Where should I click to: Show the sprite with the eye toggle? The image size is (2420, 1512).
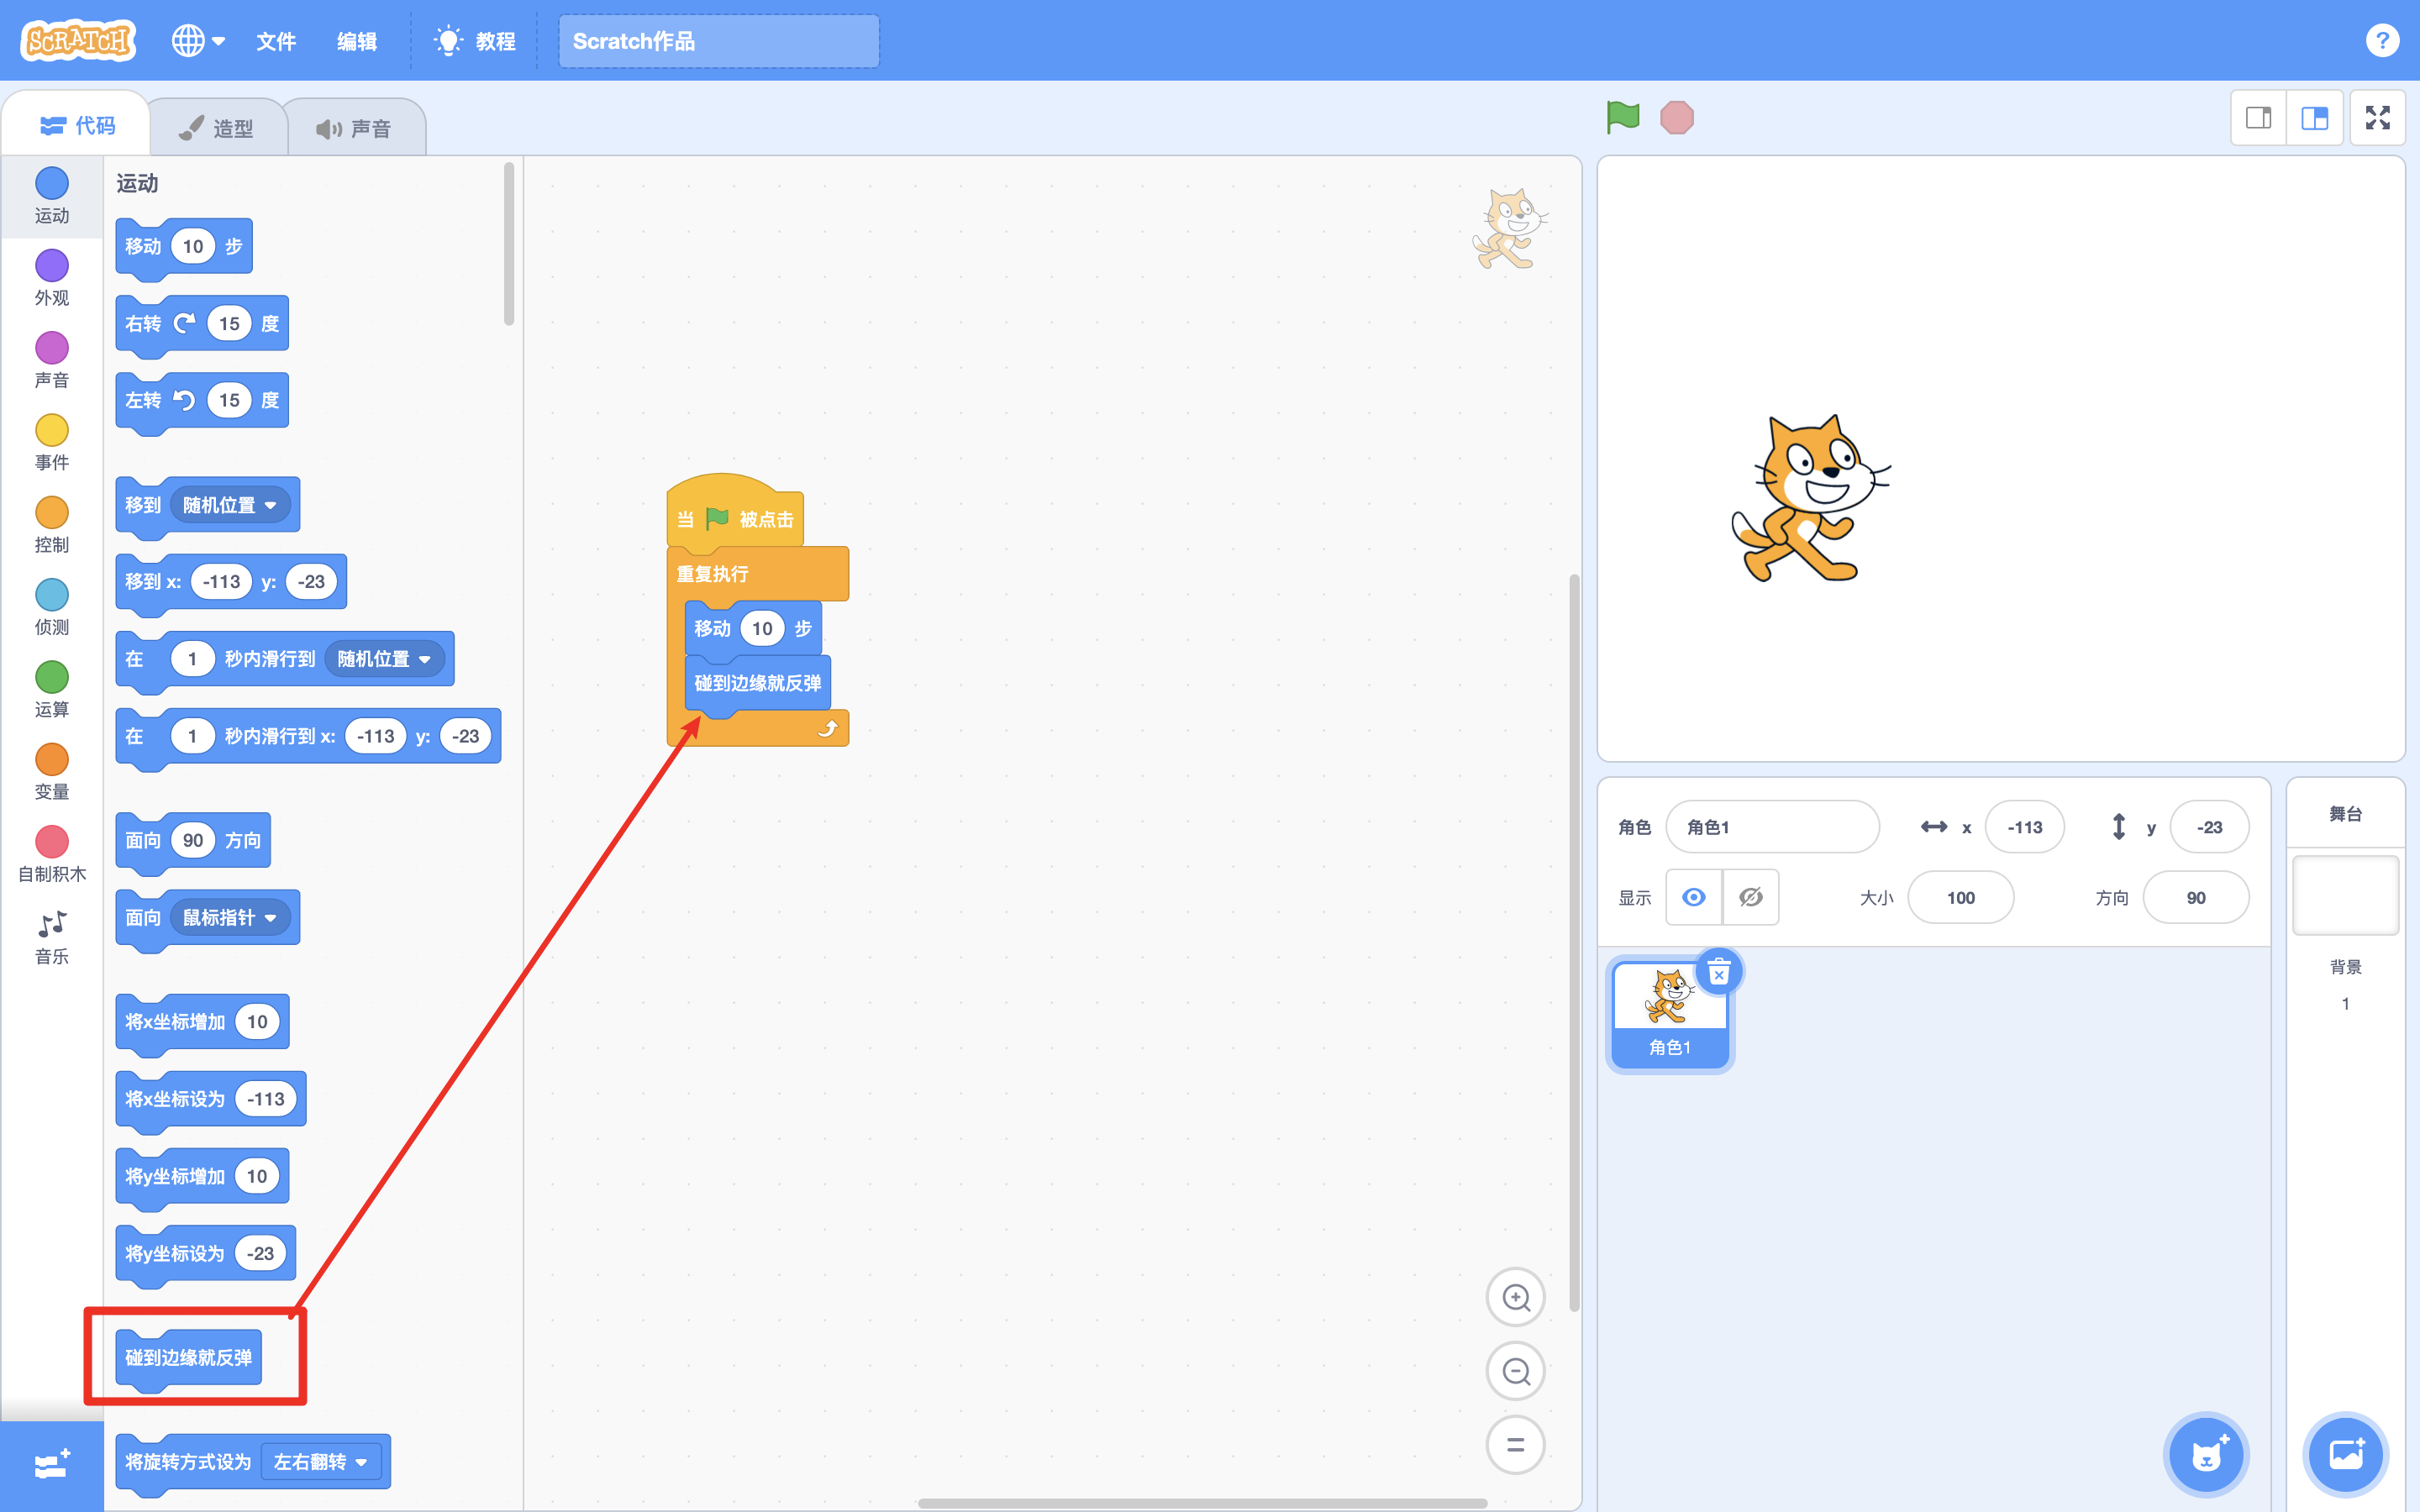pyautogui.click(x=1693, y=897)
